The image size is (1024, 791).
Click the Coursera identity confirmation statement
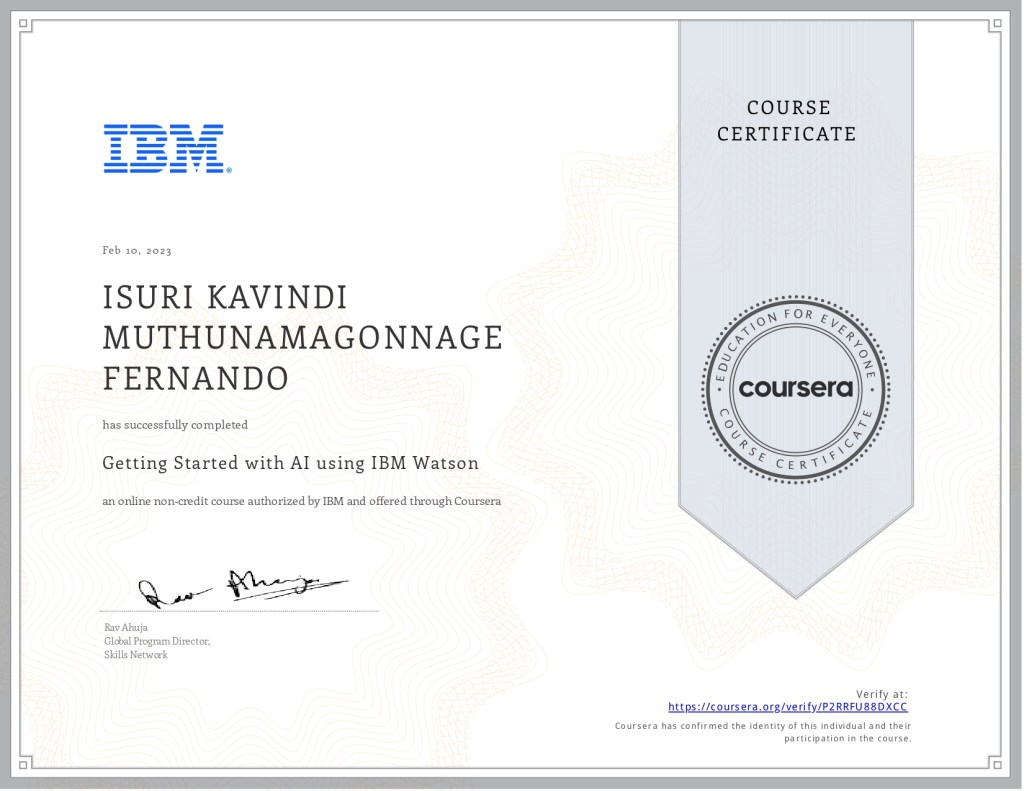(x=762, y=731)
